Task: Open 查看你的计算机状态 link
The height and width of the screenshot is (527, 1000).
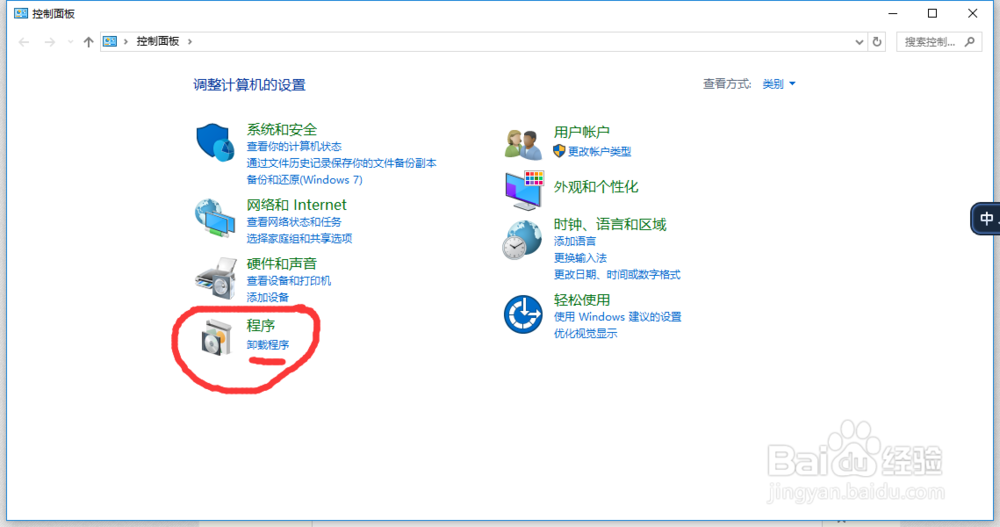Action: tap(294, 147)
